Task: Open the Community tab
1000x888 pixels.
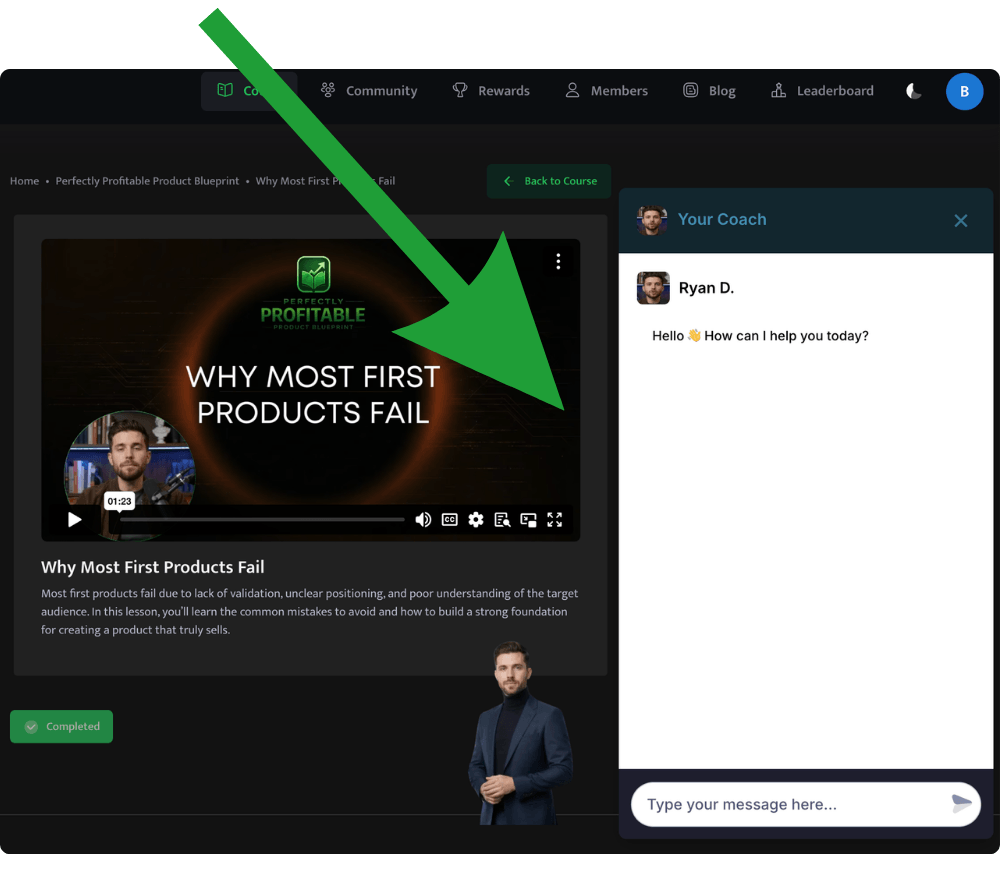Action: pyautogui.click(x=369, y=91)
